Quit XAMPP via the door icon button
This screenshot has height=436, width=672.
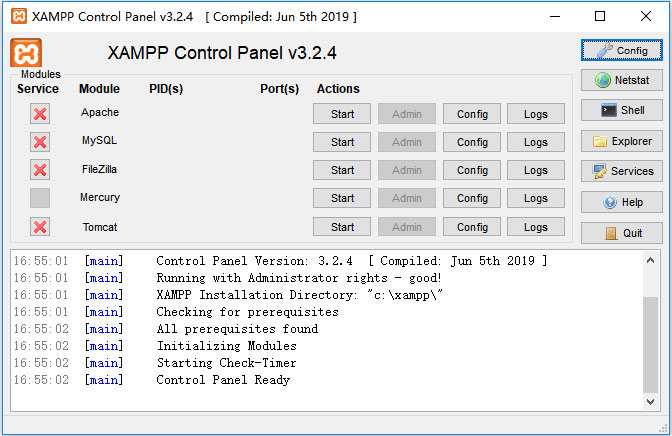coord(621,233)
